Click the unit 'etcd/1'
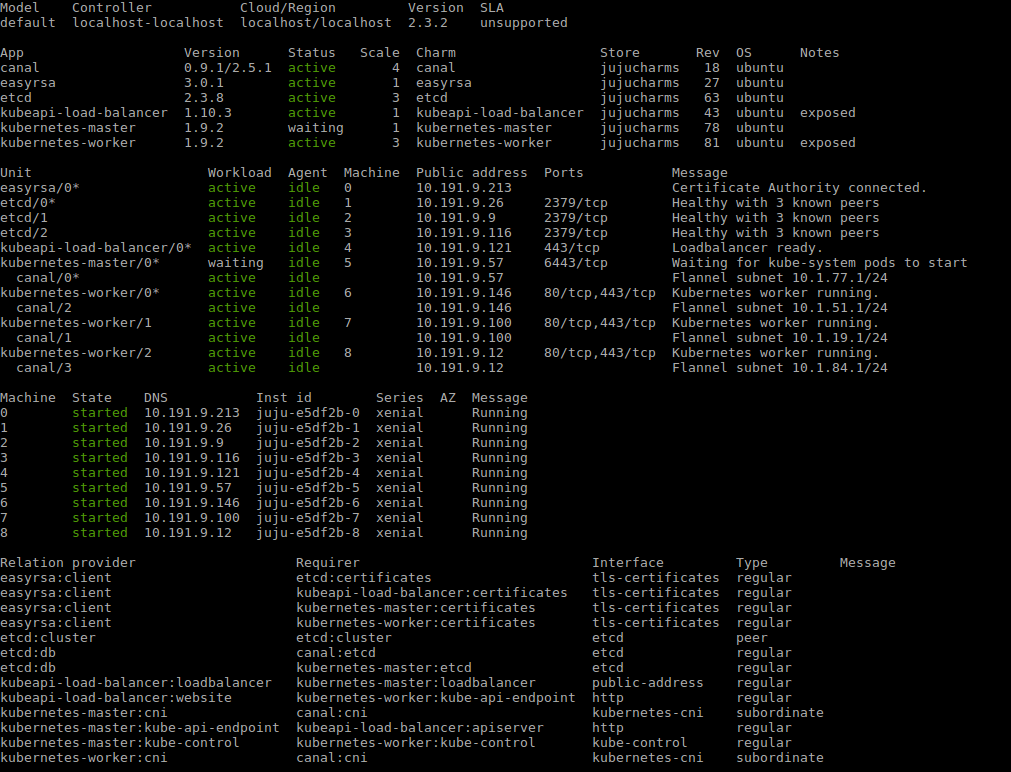1011x772 pixels. click(24, 217)
